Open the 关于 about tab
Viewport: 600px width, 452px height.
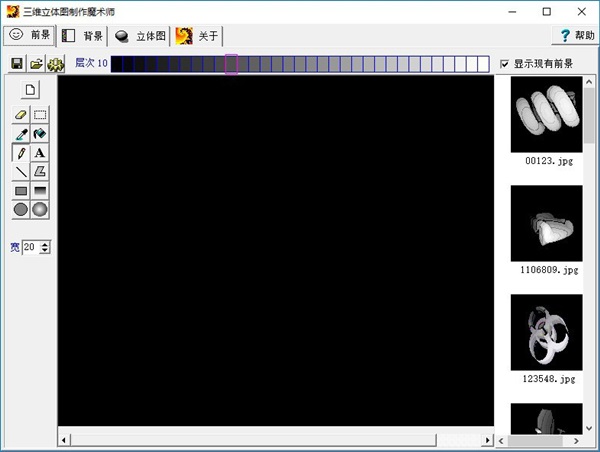pyautogui.click(x=198, y=35)
